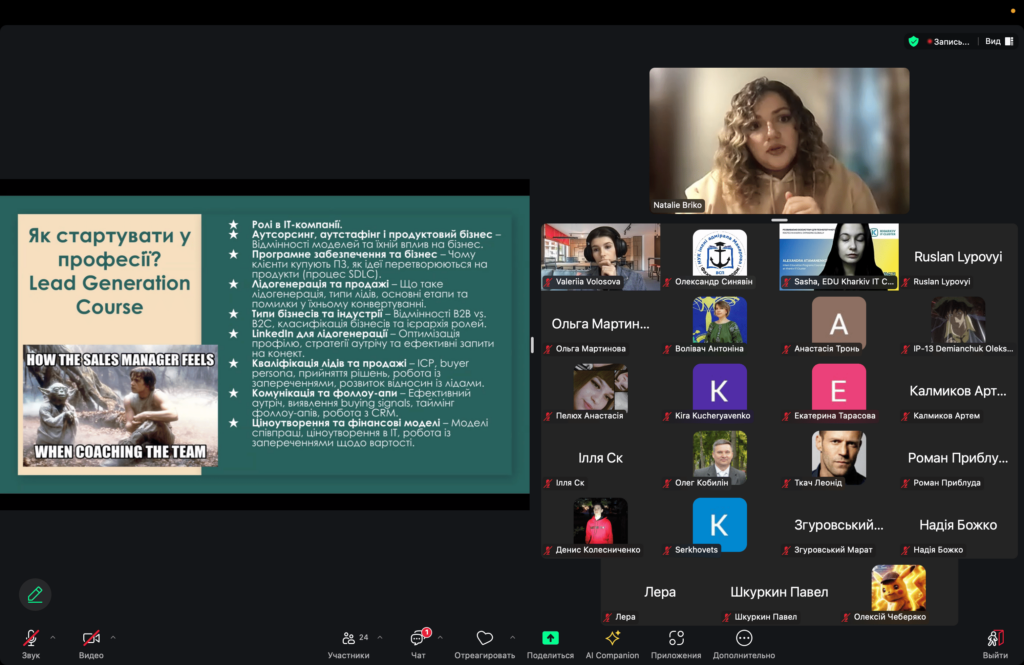Viewport: 1024px width, 665px height.
Task: Select Kira Kucheryavenko's avatar tile
Action: tap(720, 391)
